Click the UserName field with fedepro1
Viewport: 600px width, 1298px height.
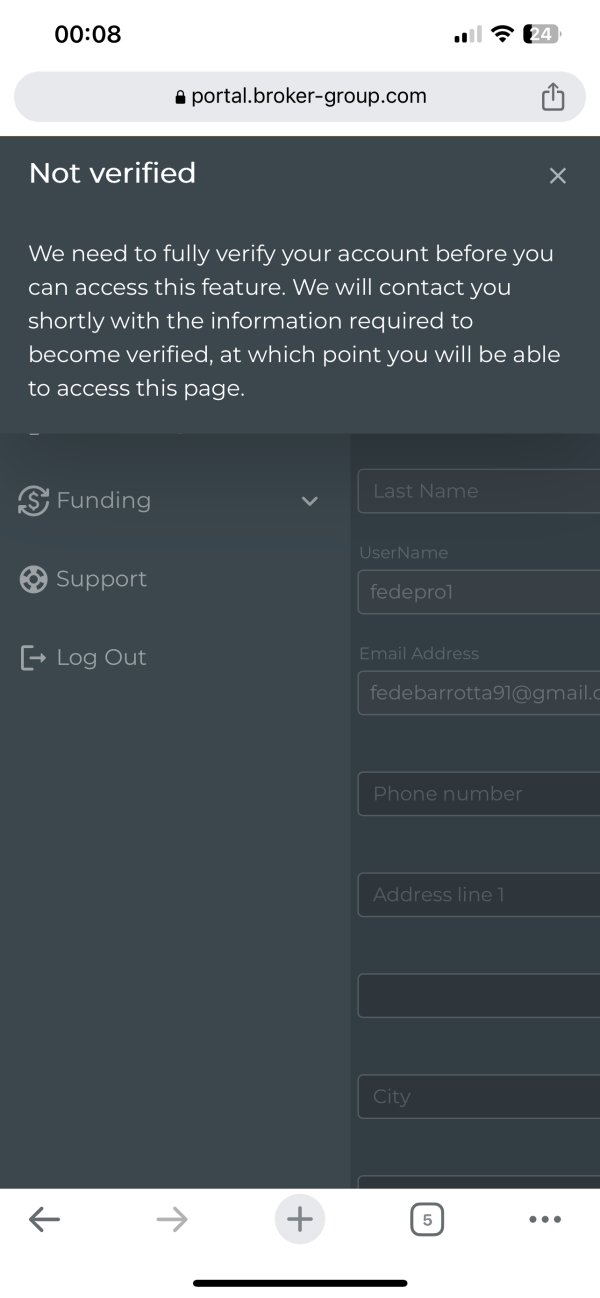click(x=479, y=592)
